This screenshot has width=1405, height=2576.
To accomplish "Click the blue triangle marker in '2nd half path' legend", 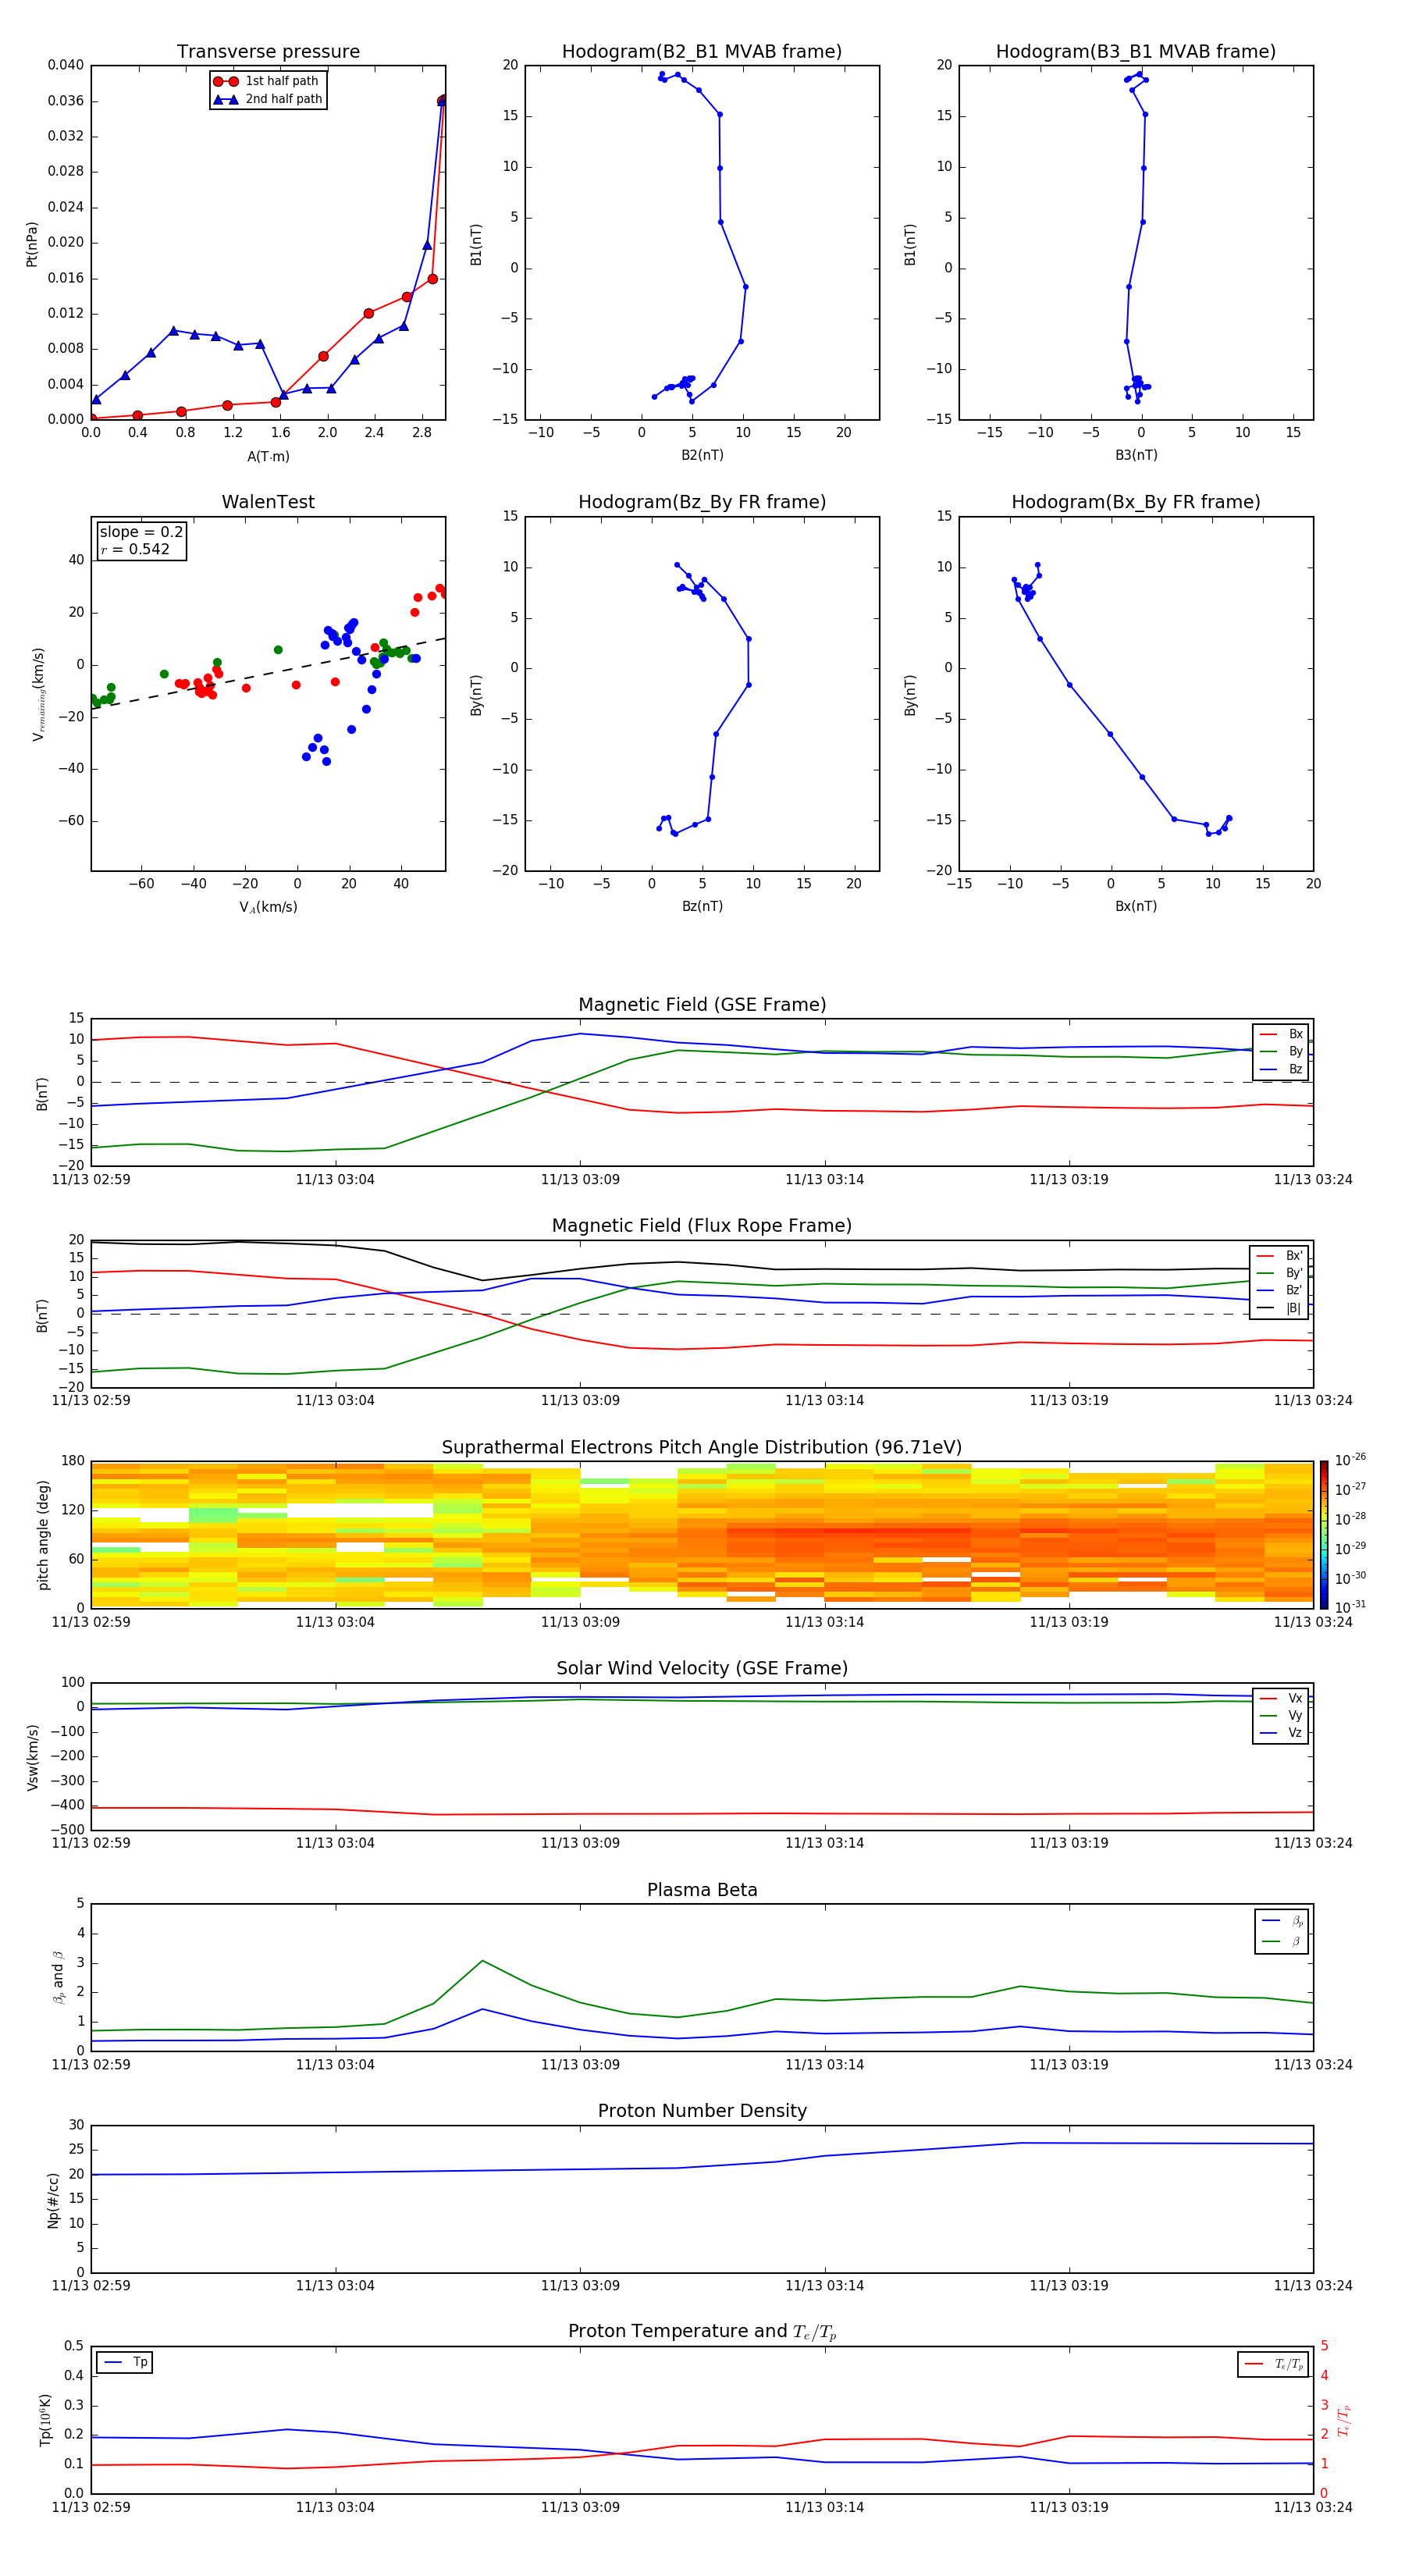I will (225, 100).
